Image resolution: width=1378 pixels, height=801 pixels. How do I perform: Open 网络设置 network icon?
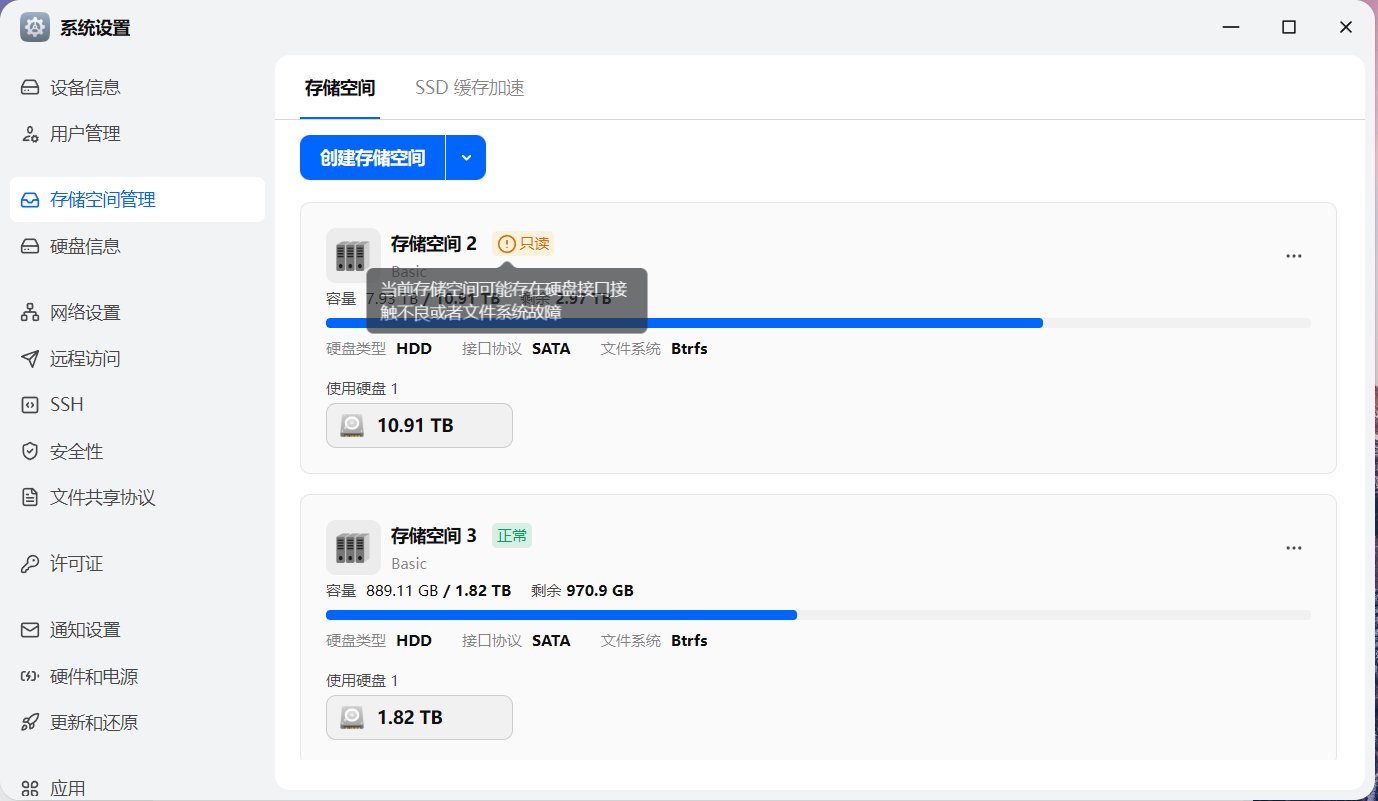click(30, 313)
